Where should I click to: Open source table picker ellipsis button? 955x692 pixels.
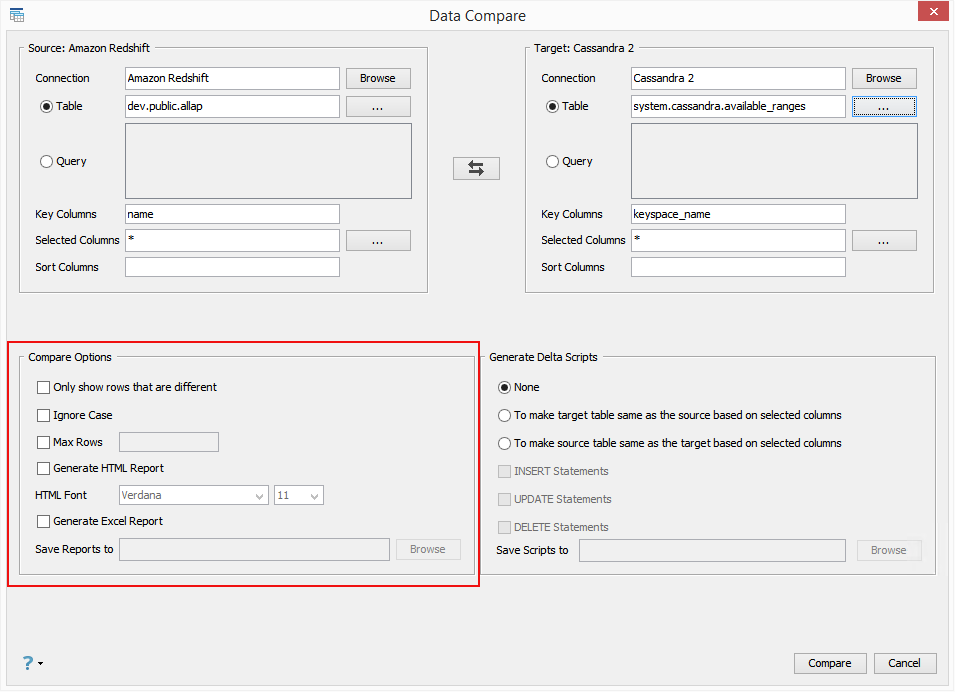378,107
